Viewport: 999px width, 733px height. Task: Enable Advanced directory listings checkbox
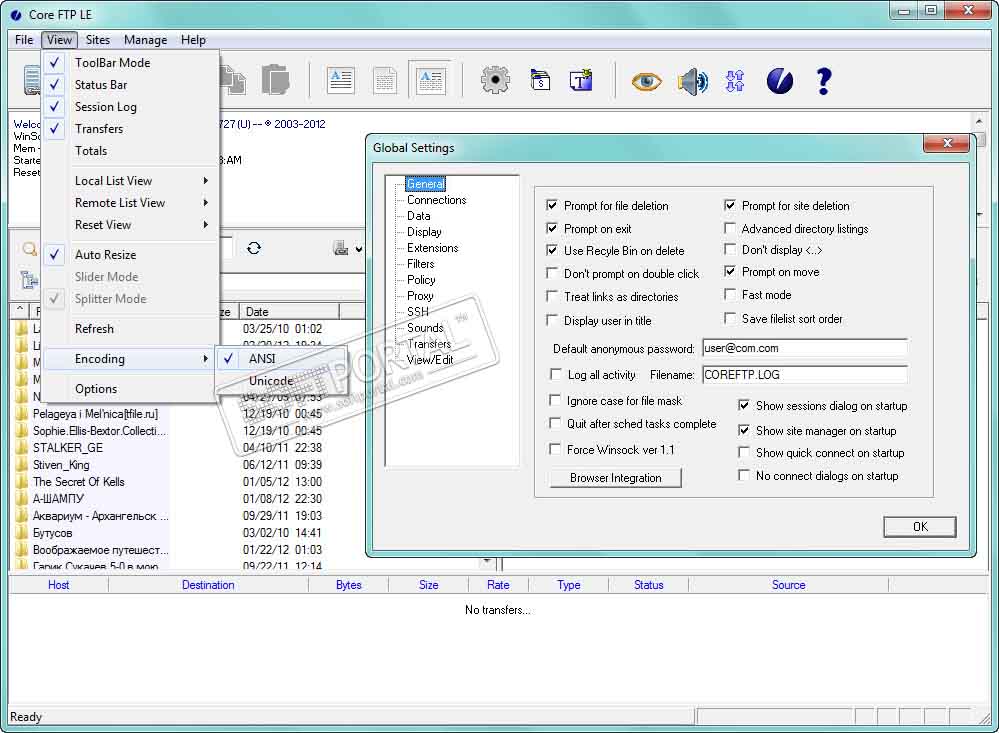pyautogui.click(x=730, y=228)
